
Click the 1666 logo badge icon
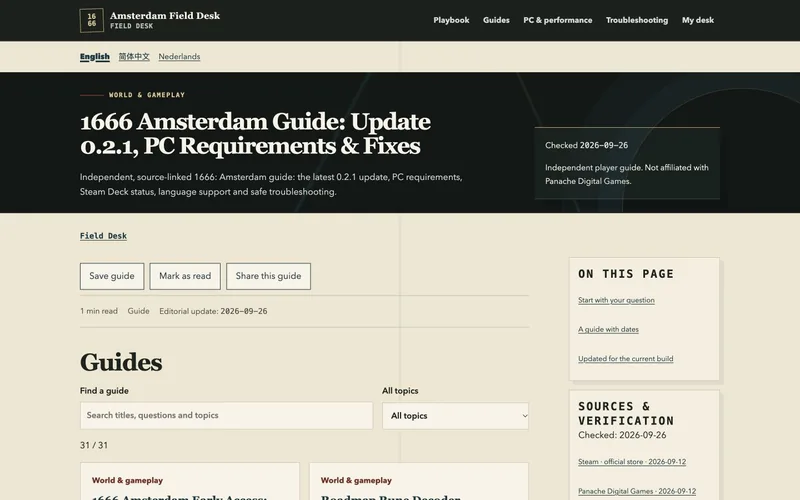point(92,20)
